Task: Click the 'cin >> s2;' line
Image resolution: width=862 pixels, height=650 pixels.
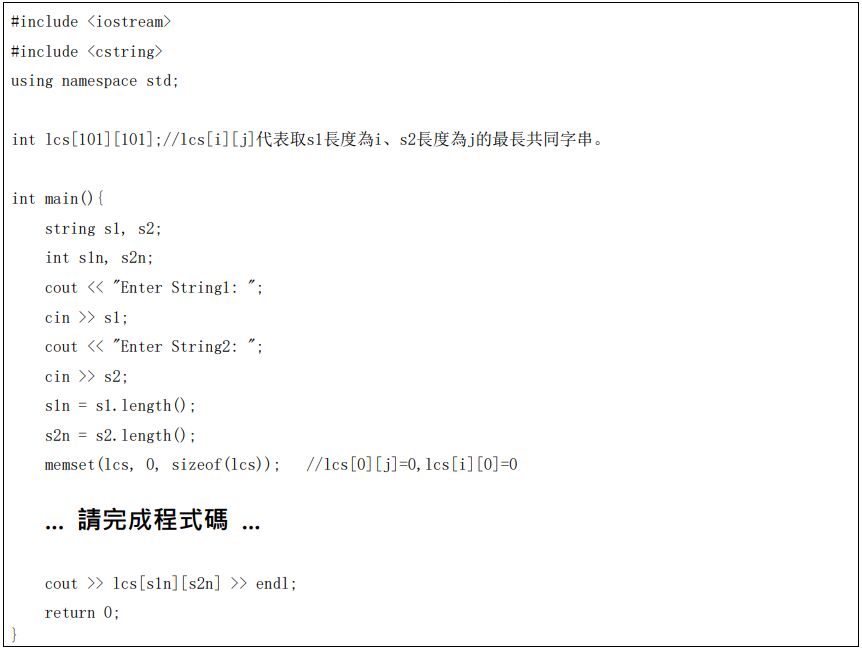Action: tap(87, 377)
